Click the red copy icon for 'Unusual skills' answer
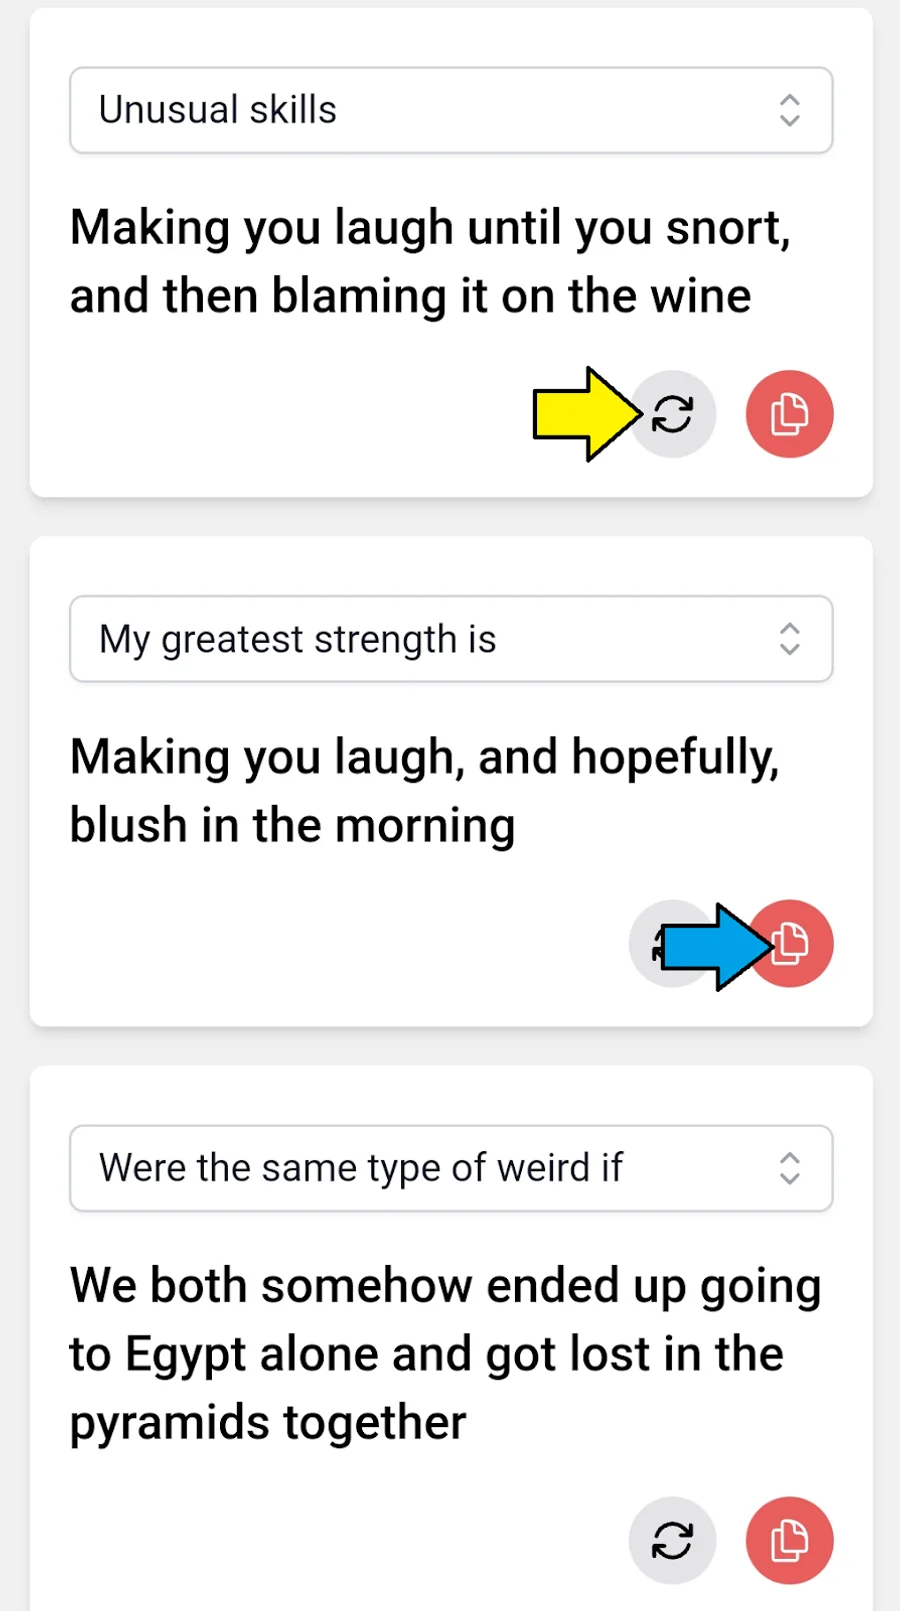 pos(789,413)
